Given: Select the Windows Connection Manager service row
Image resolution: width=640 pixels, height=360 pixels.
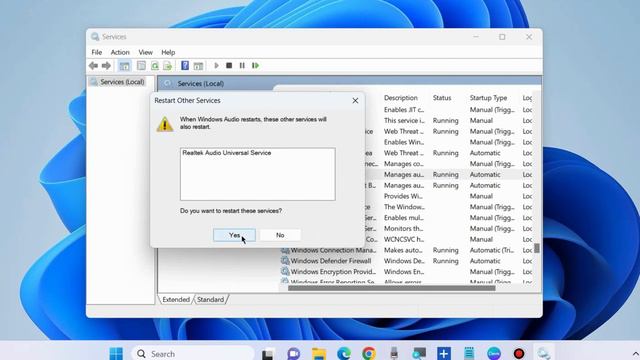Looking at the screenshot, I should 333,250.
